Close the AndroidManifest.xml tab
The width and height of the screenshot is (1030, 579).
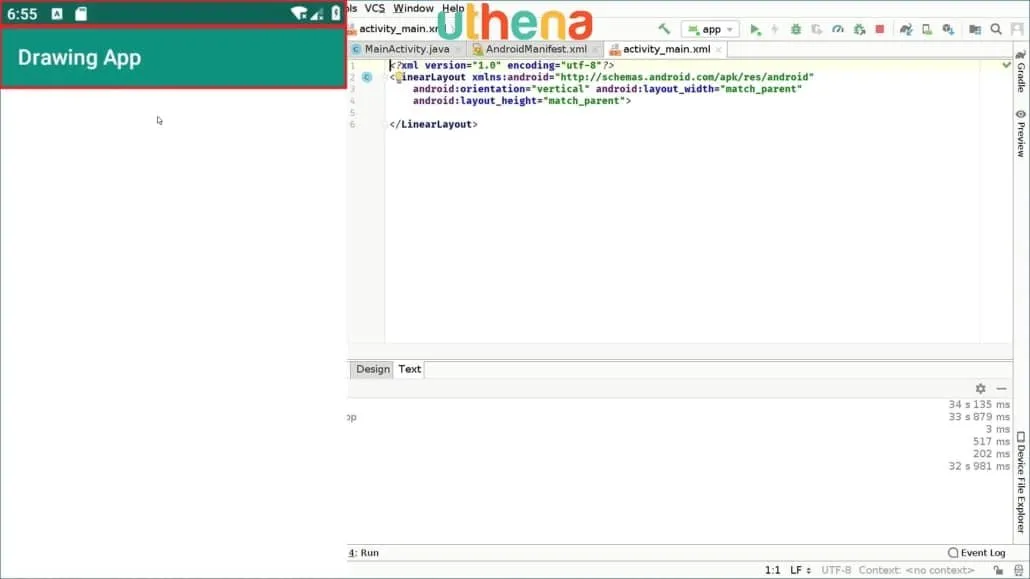tap(594, 50)
